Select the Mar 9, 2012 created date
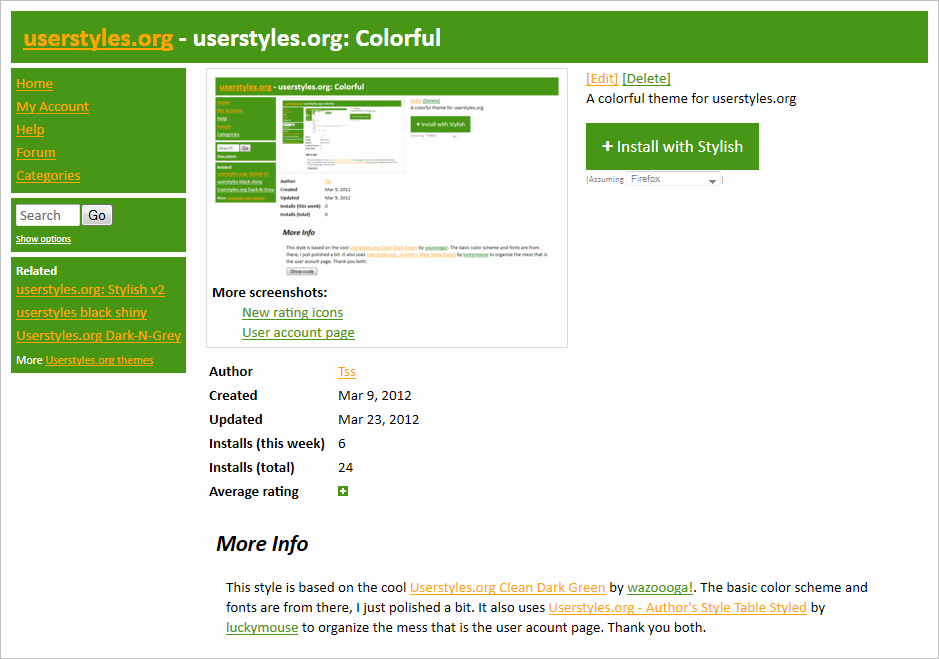 375,395
